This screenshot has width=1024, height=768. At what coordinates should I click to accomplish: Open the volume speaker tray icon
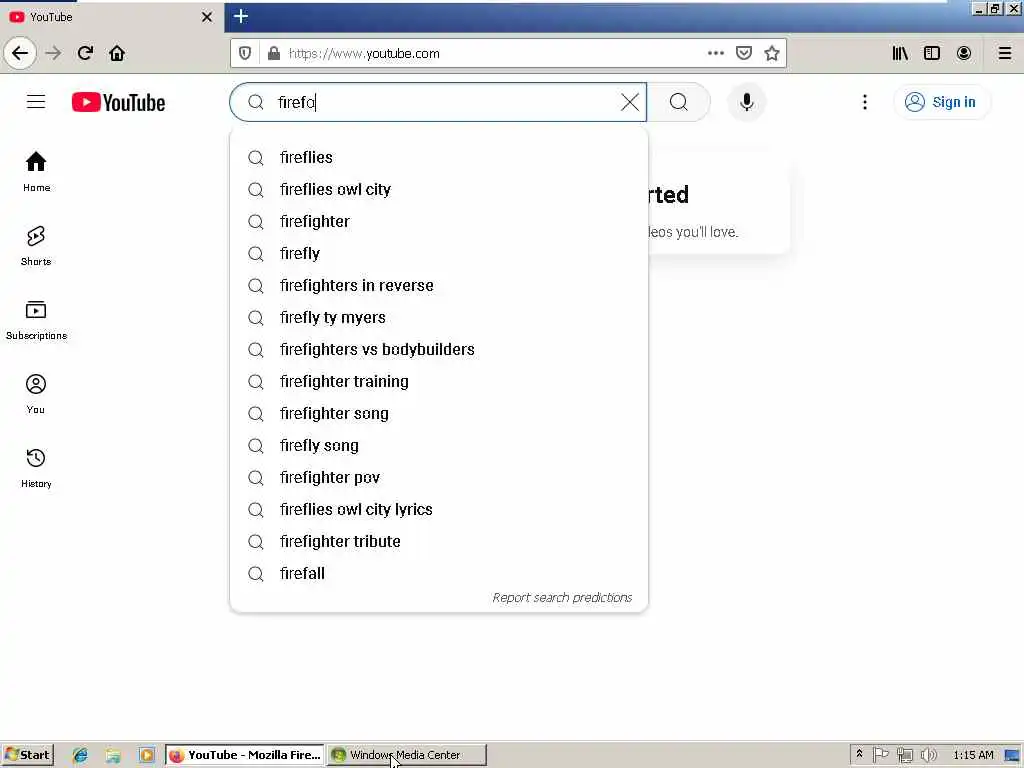coord(929,755)
